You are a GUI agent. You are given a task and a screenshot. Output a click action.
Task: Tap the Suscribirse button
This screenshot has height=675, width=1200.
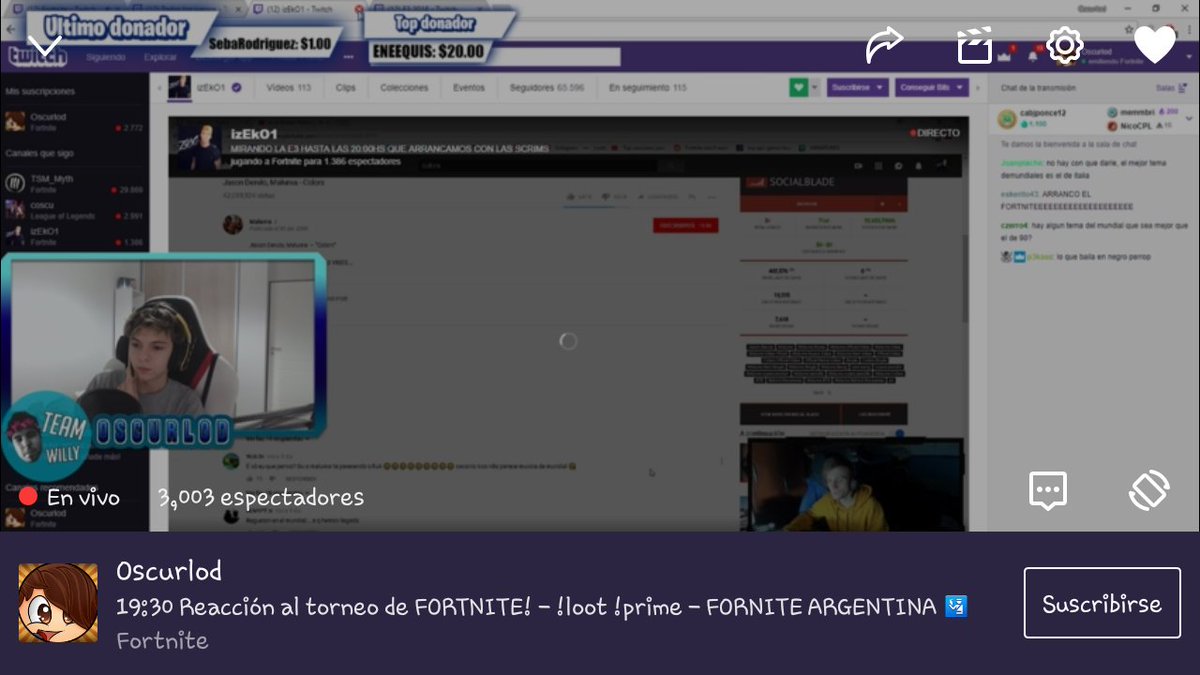(1102, 603)
